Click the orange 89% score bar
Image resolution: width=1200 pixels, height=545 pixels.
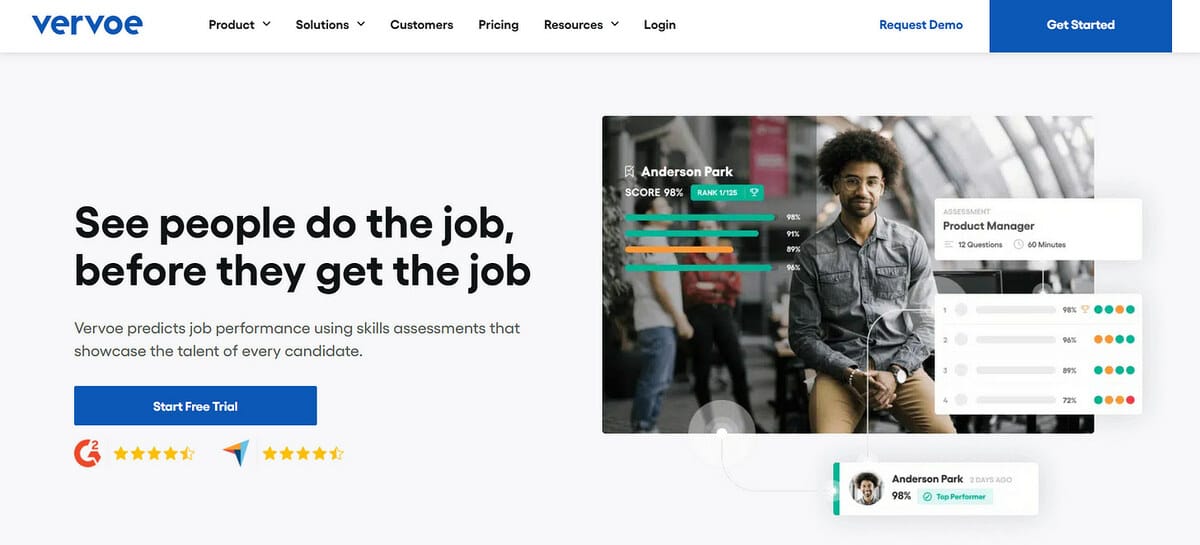click(679, 250)
